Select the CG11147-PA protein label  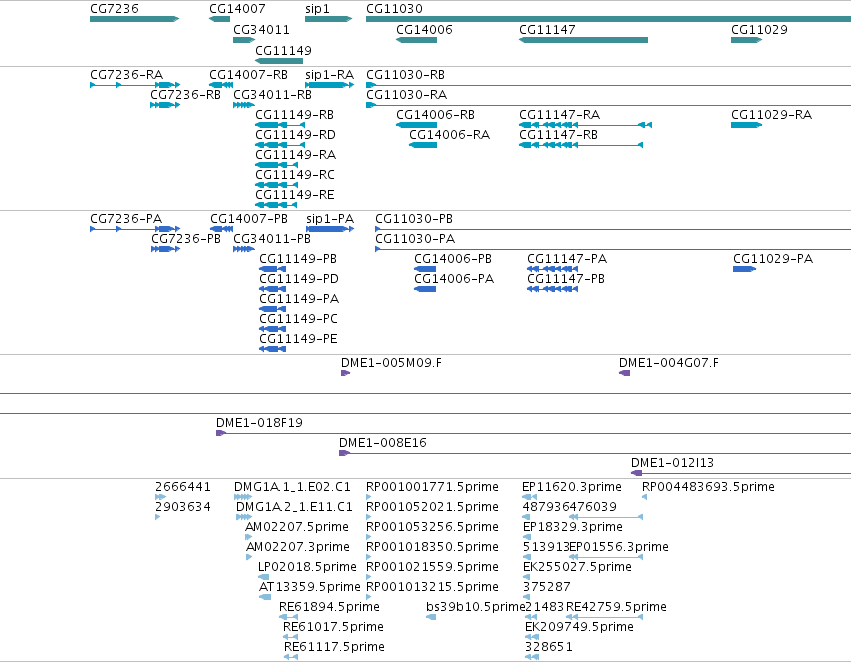567,259
